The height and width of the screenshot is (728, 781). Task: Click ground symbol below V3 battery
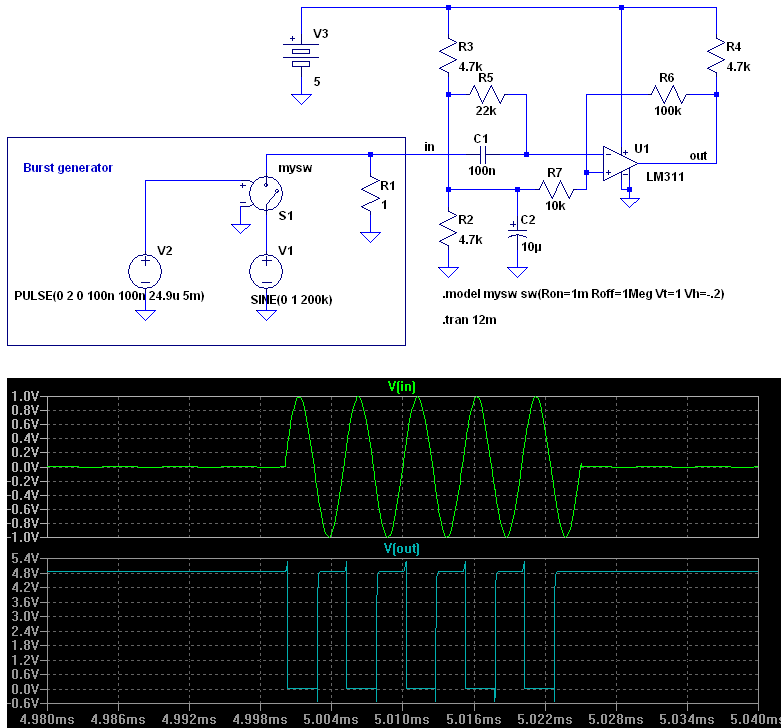301,99
